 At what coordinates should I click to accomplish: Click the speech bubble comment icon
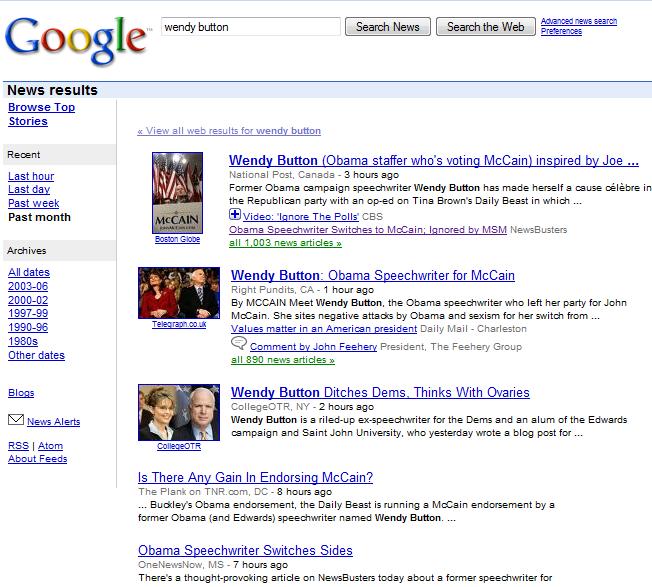pos(239,344)
